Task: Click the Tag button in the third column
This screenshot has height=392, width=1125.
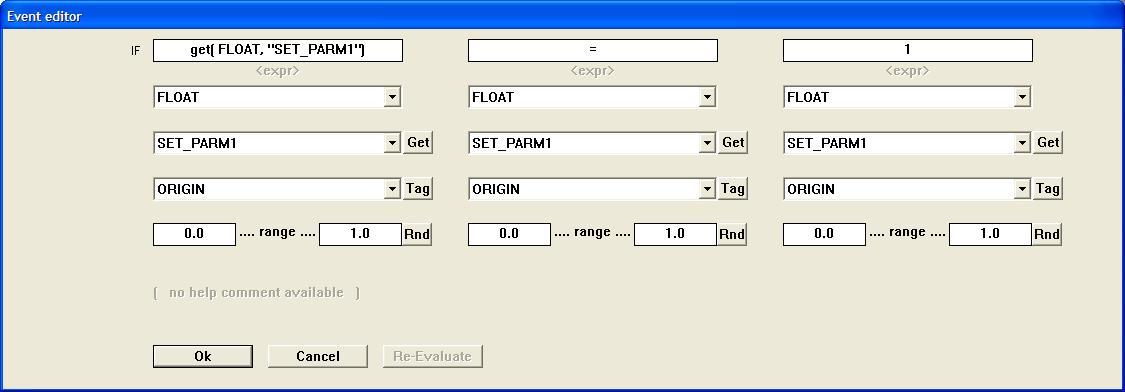Action: pyautogui.click(x=1048, y=188)
